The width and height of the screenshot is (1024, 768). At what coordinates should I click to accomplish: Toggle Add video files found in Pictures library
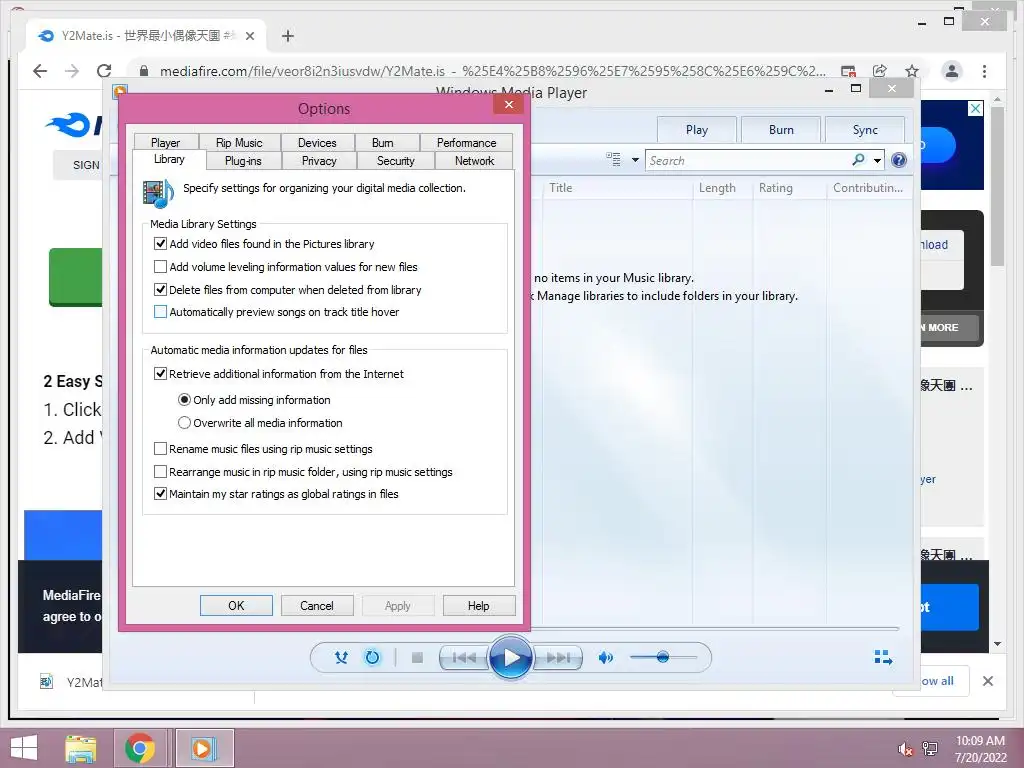[x=161, y=244]
